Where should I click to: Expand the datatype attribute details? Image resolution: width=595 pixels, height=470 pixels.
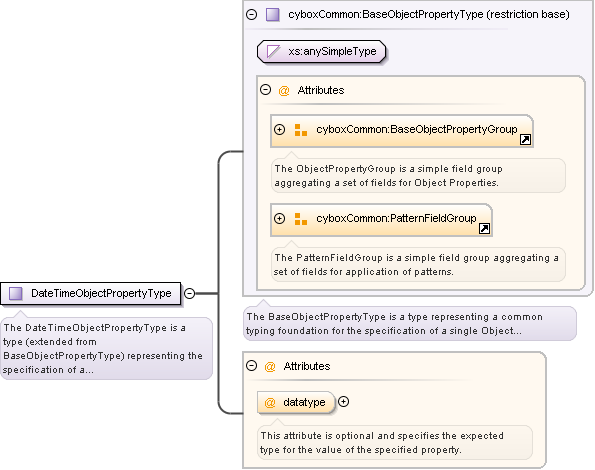coord(343,402)
